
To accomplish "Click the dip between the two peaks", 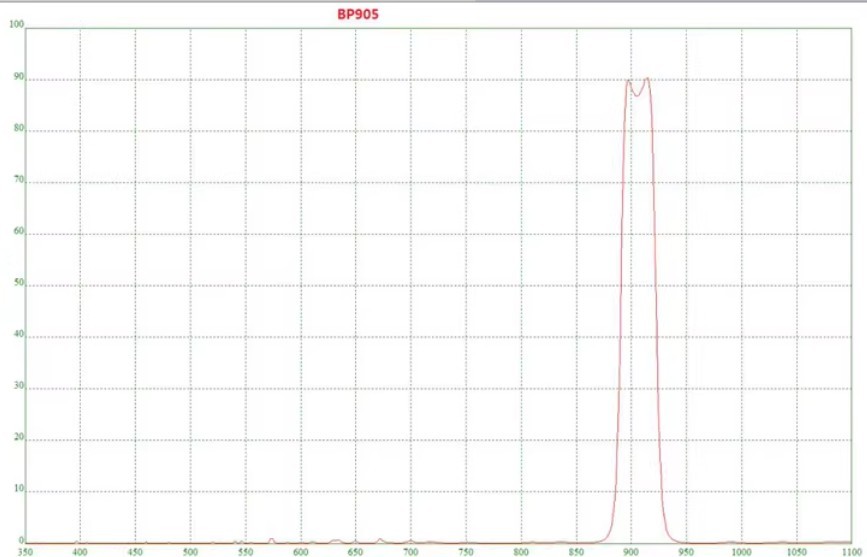I will (637, 95).
